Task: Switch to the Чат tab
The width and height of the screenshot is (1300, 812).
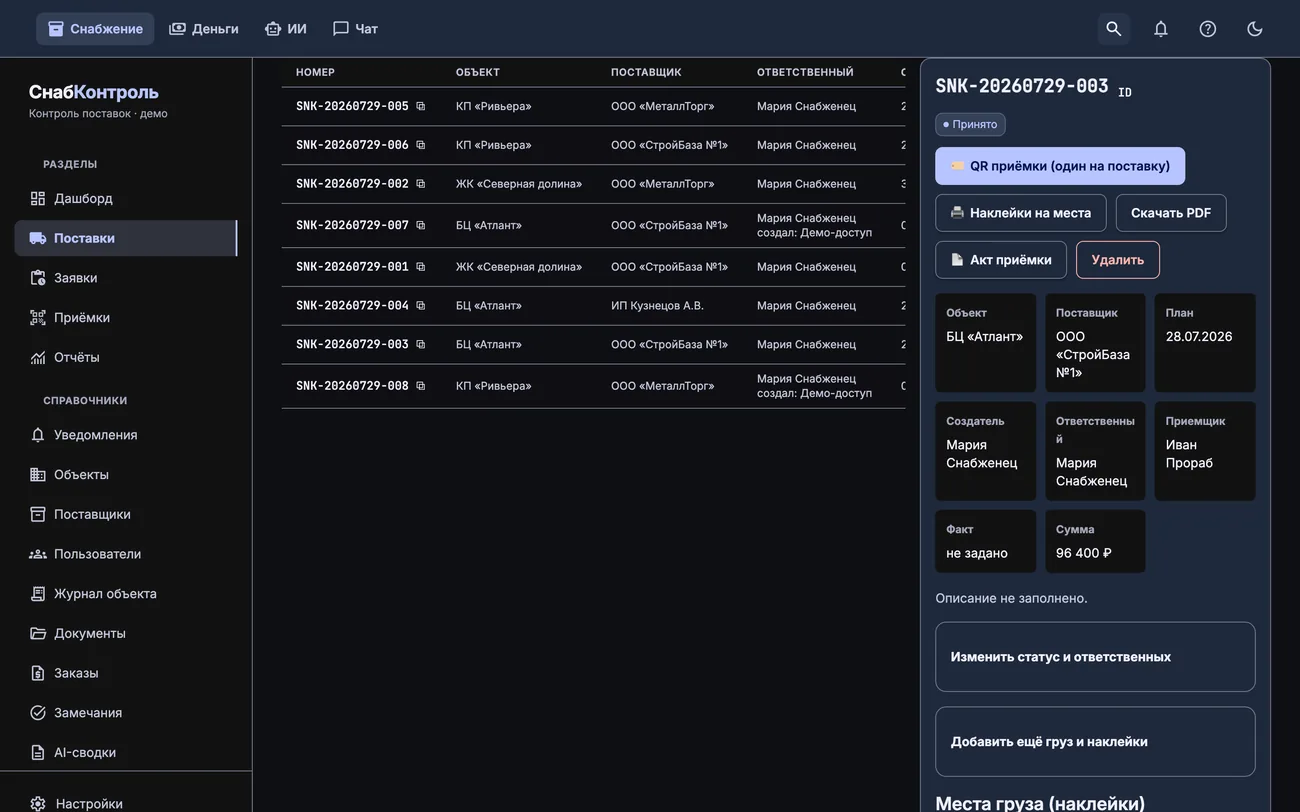Action: 355,29
